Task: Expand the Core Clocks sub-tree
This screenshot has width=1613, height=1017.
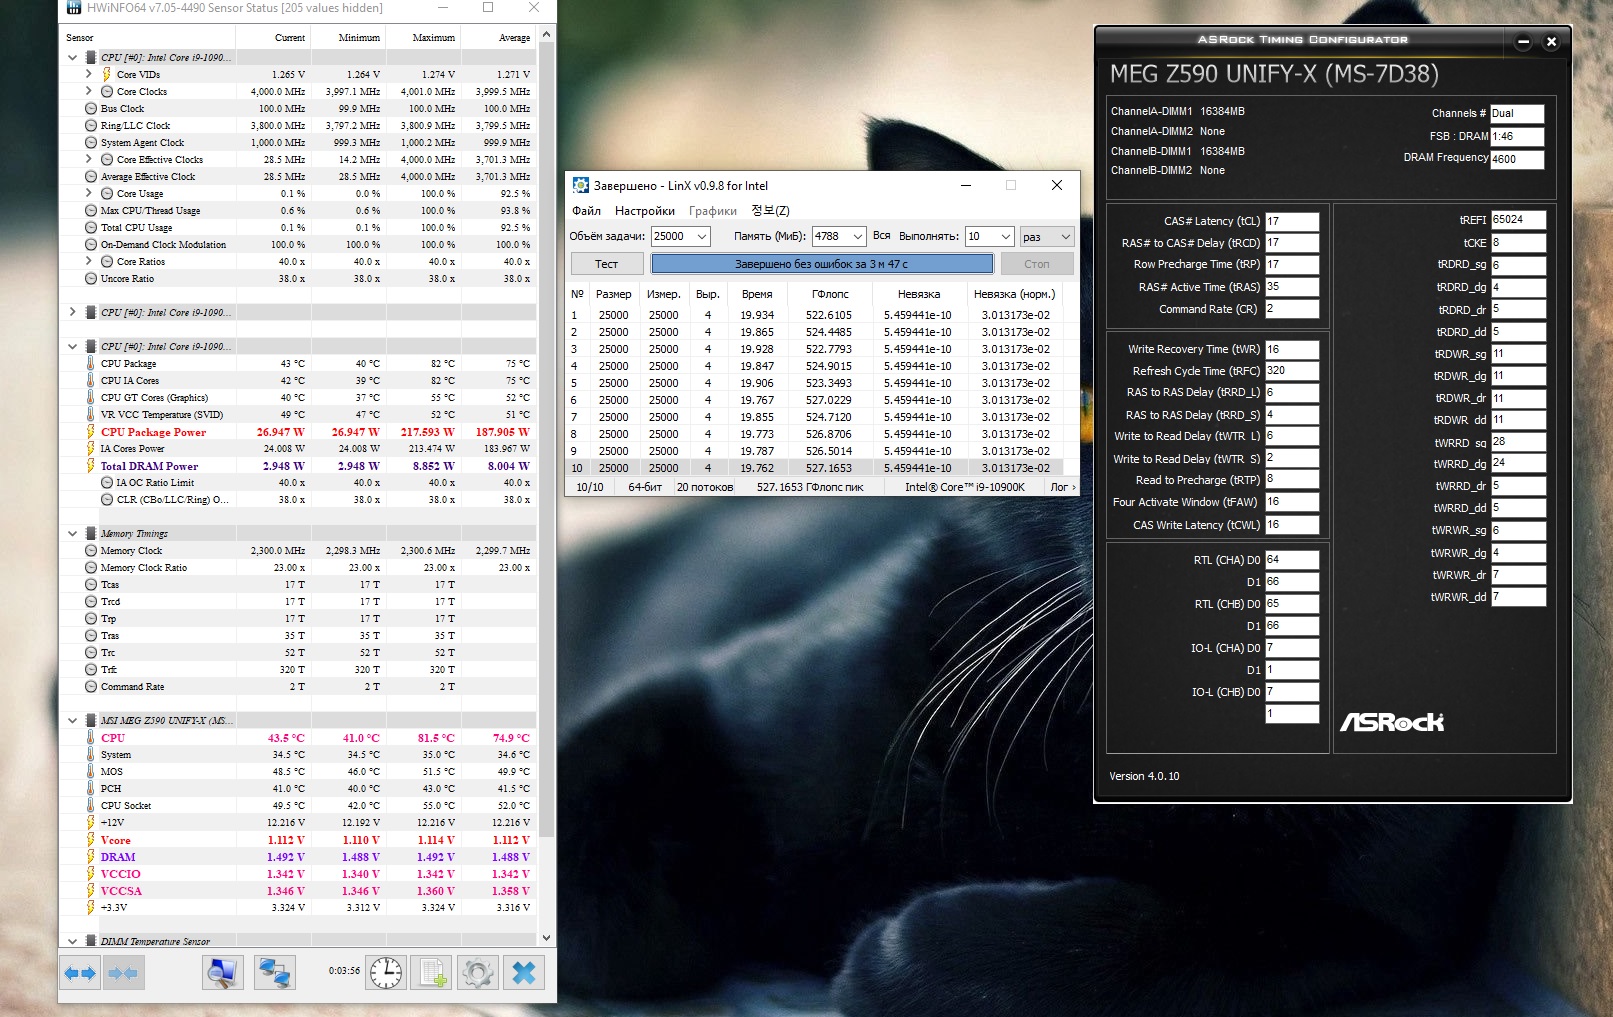Action: coord(88,91)
